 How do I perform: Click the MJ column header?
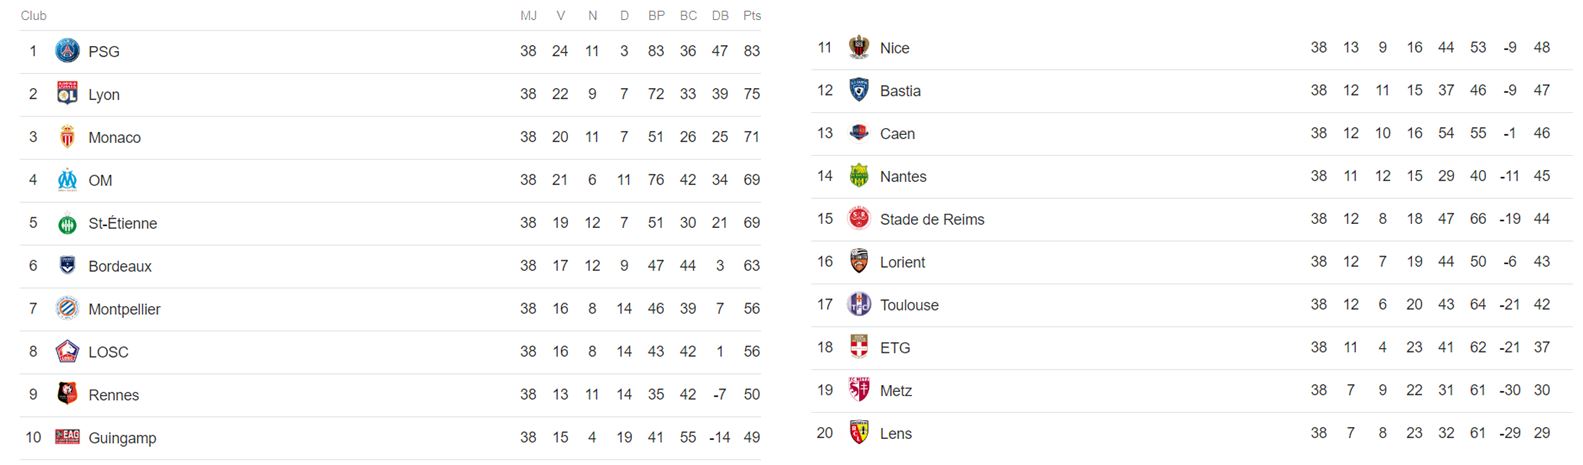528,15
